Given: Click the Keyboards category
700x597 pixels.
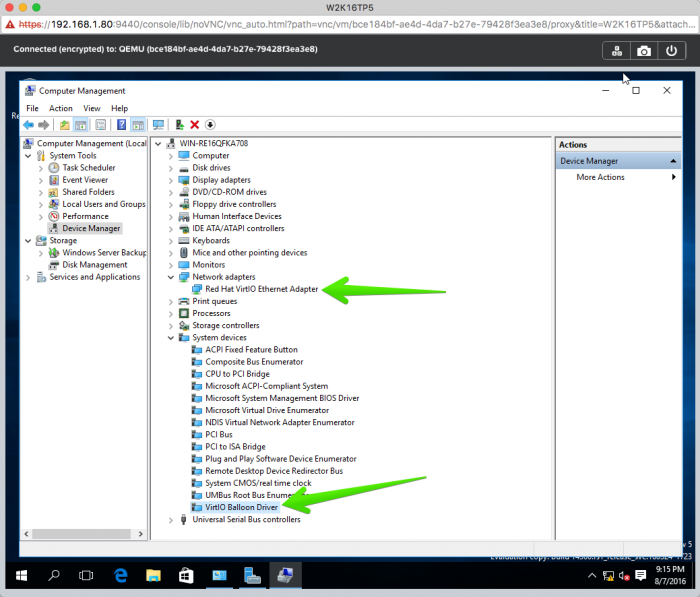Looking at the screenshot, I should [211, 241].
